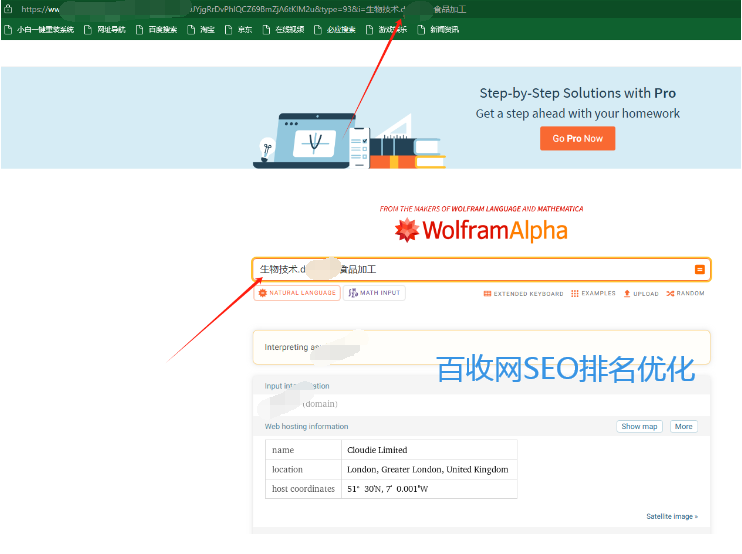
Task: Open the Examples page
Action: point(593,293)
